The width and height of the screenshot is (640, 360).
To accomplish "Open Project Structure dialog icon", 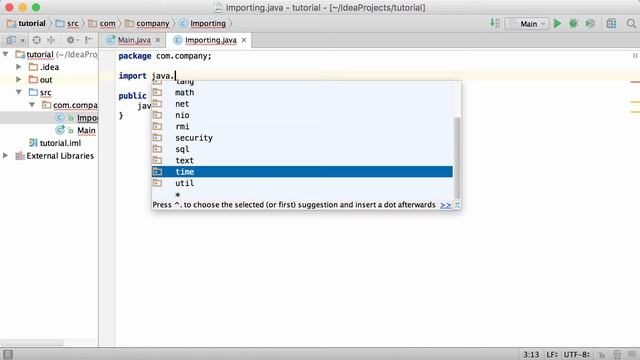I will 611,24.
